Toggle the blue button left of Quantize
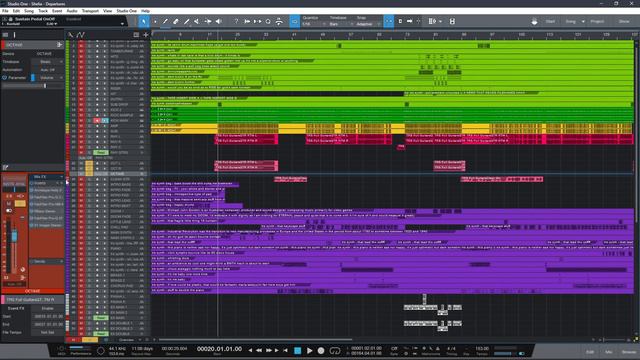 pos(294,21)
